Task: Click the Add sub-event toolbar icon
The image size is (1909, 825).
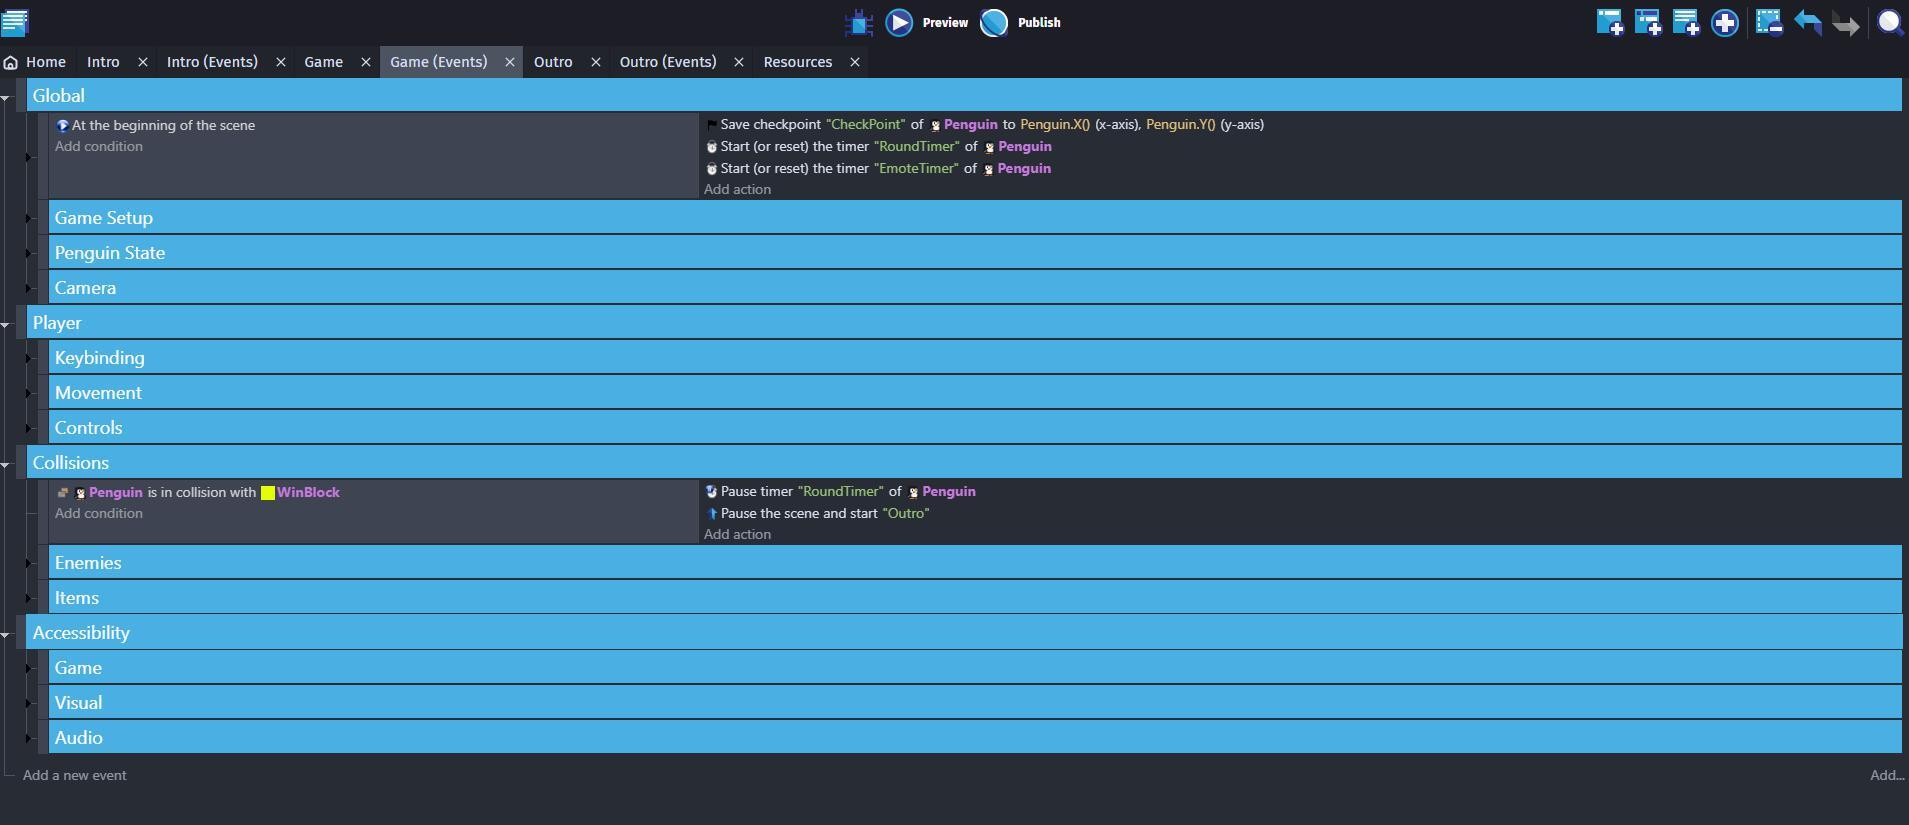Action: [1647, 22]
